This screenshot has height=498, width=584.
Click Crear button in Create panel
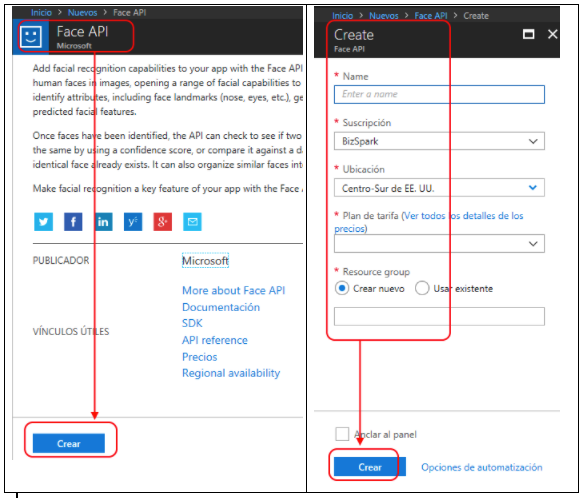click(x=370, y=467)
